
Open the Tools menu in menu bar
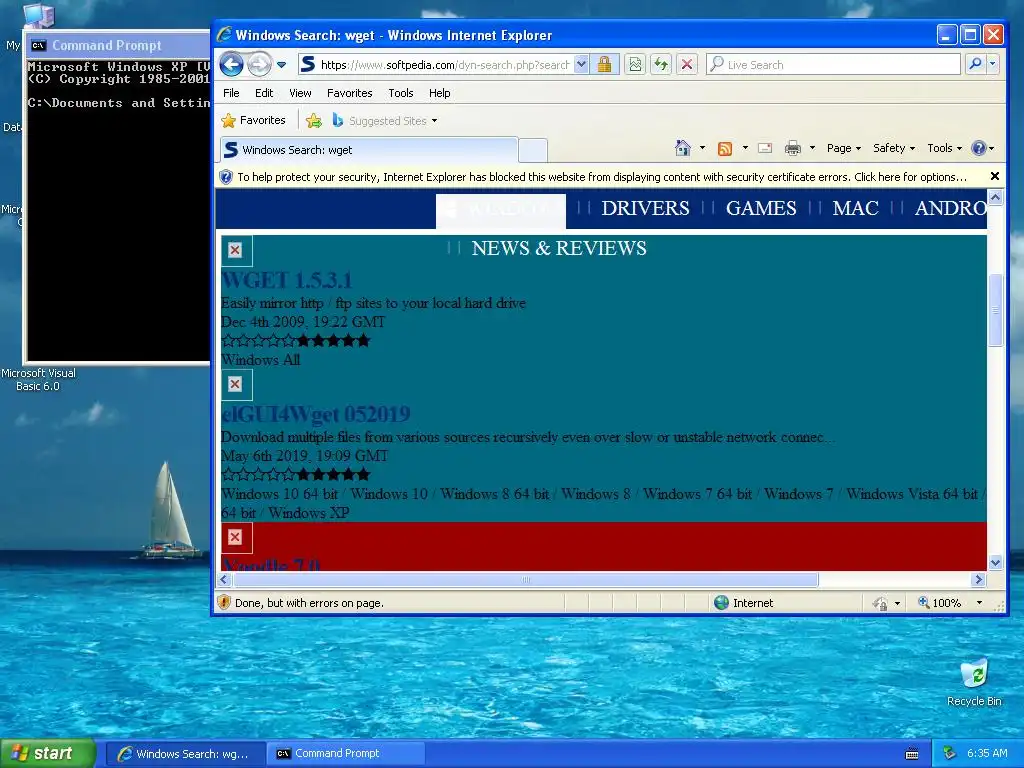[400, 93]
